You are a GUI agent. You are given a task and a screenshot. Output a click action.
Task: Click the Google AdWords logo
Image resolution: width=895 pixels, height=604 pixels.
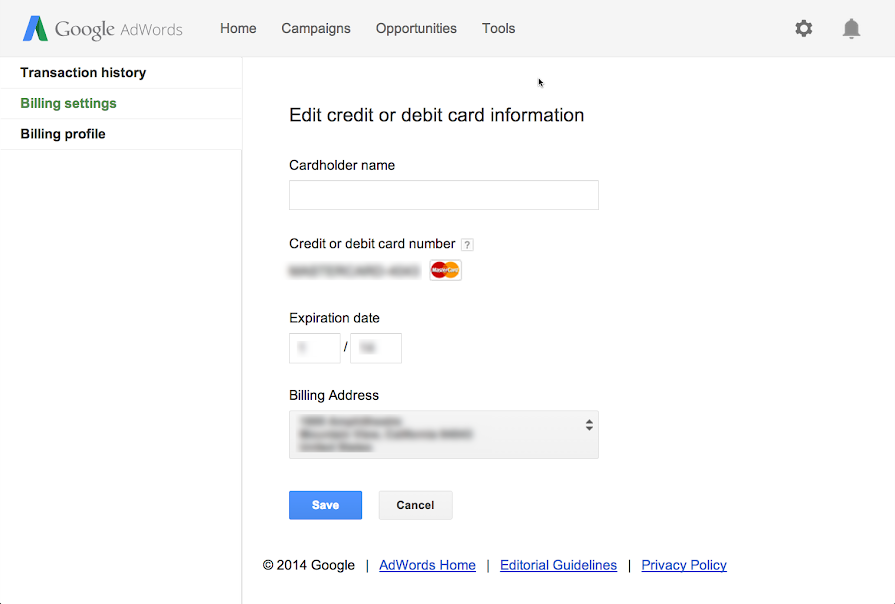pyautogui.click(x=102, y=29)
